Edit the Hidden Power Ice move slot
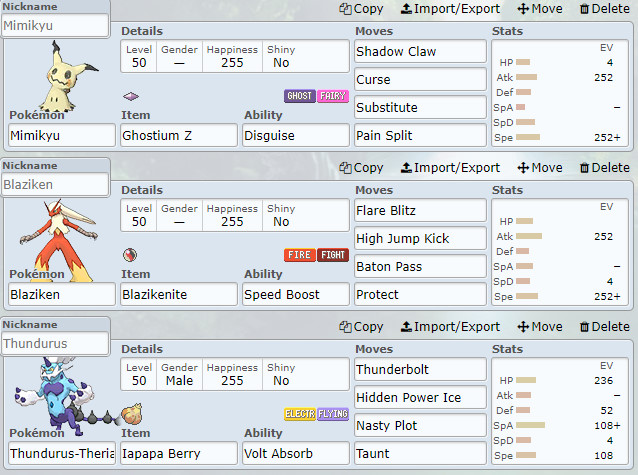Image resolution: width=638 pixels, height=475 pixels. tap(420, 397)
